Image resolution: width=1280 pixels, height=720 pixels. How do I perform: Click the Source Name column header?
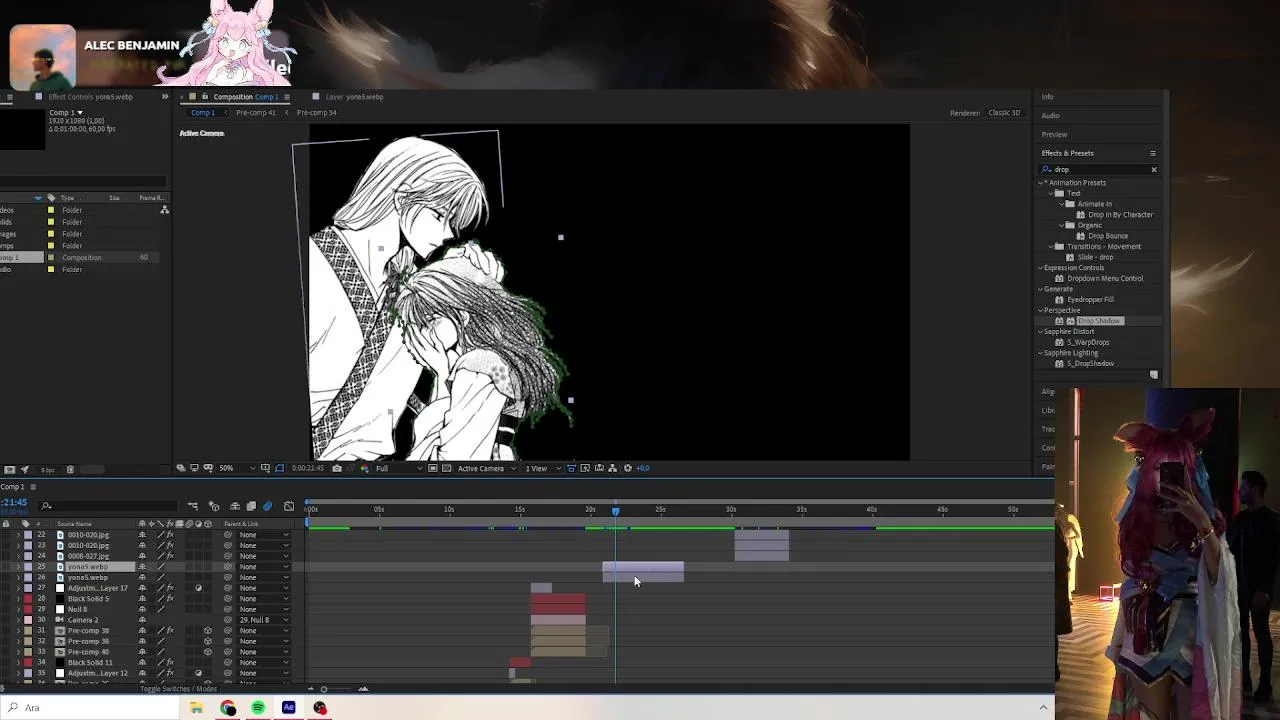tap(75, 524)
